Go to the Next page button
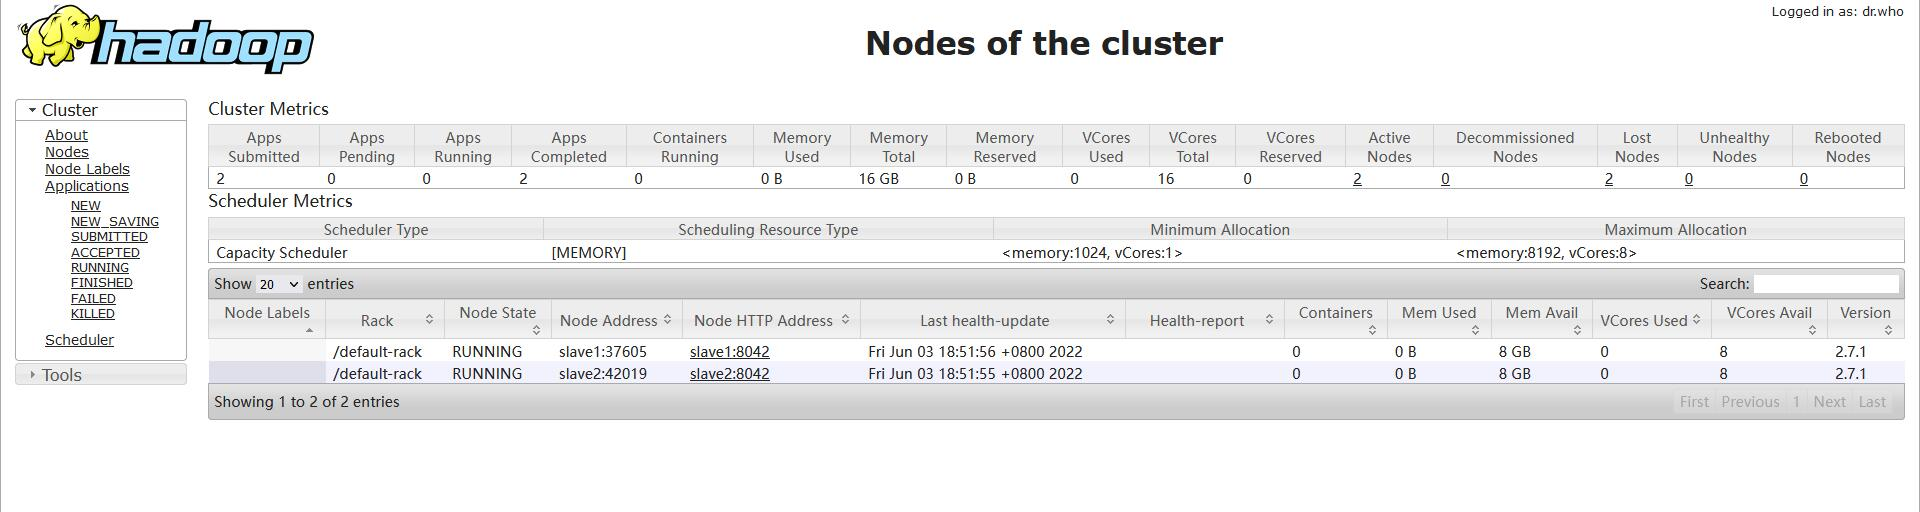 1830,402
